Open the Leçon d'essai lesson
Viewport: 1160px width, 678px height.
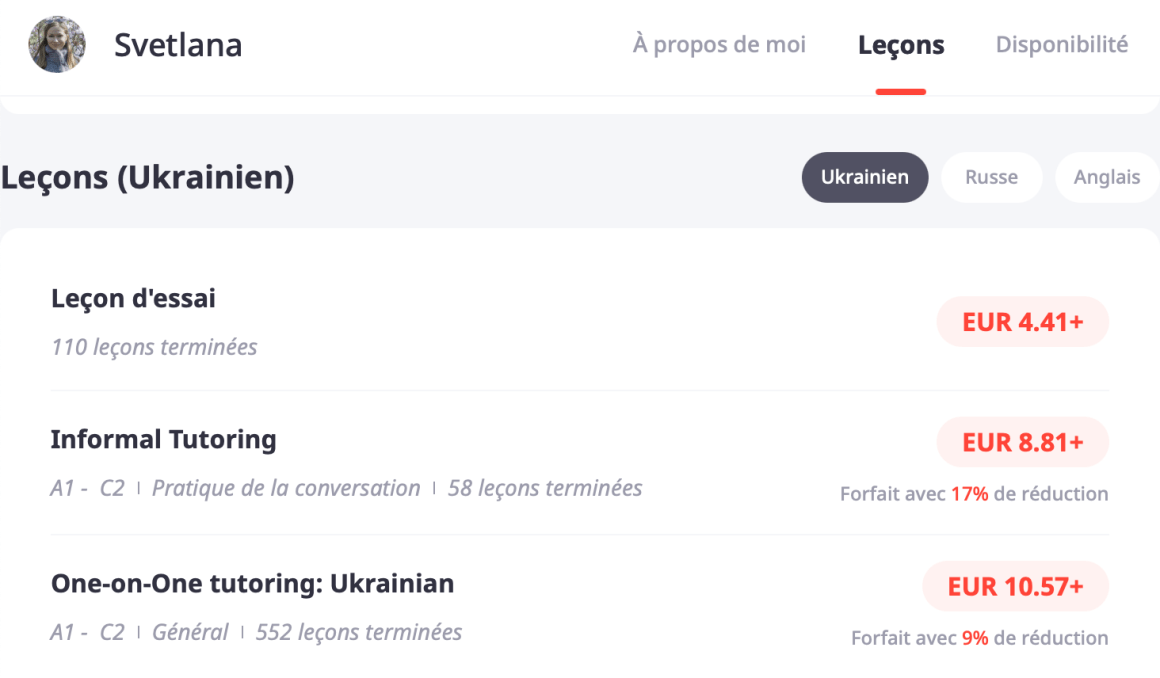(133, 298)
